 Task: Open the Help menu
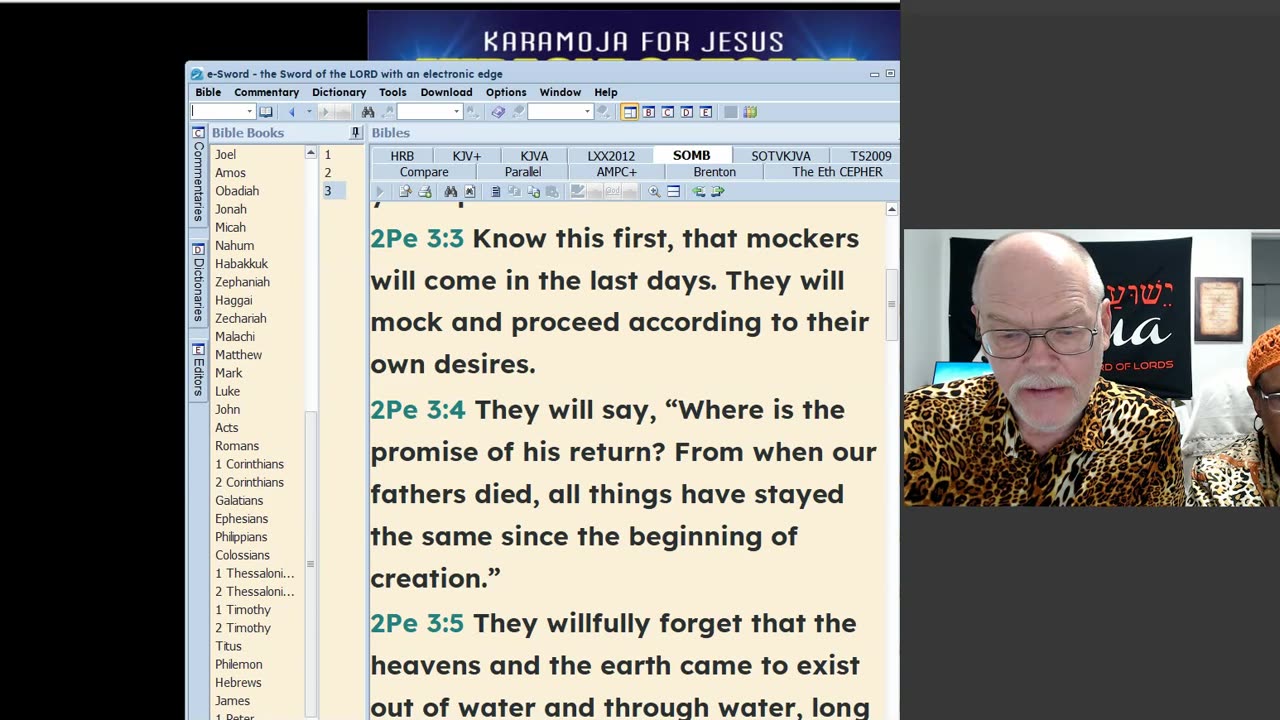click(606, 92)
